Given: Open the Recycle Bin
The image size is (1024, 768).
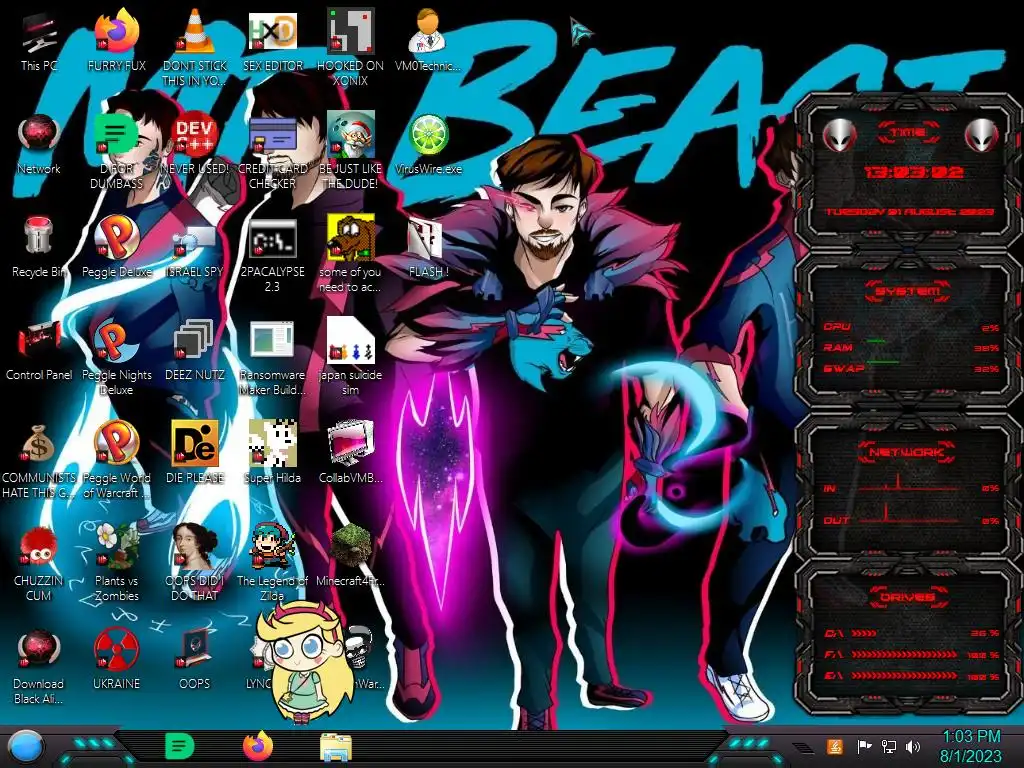Looking at the screenshot, I should tap(39, 236).
